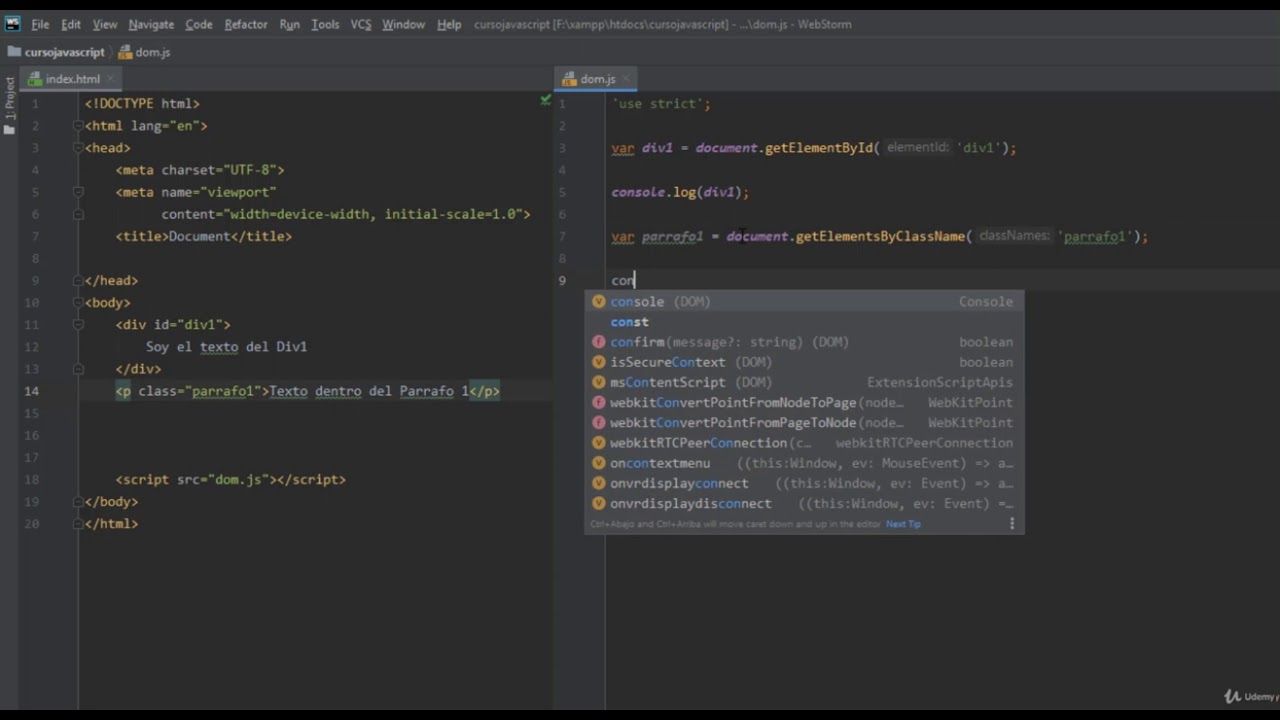The width and height of the screenshot is (1280, 720).
Task: Click the variable icon beside msContentScript
Action: pos(598,382)
